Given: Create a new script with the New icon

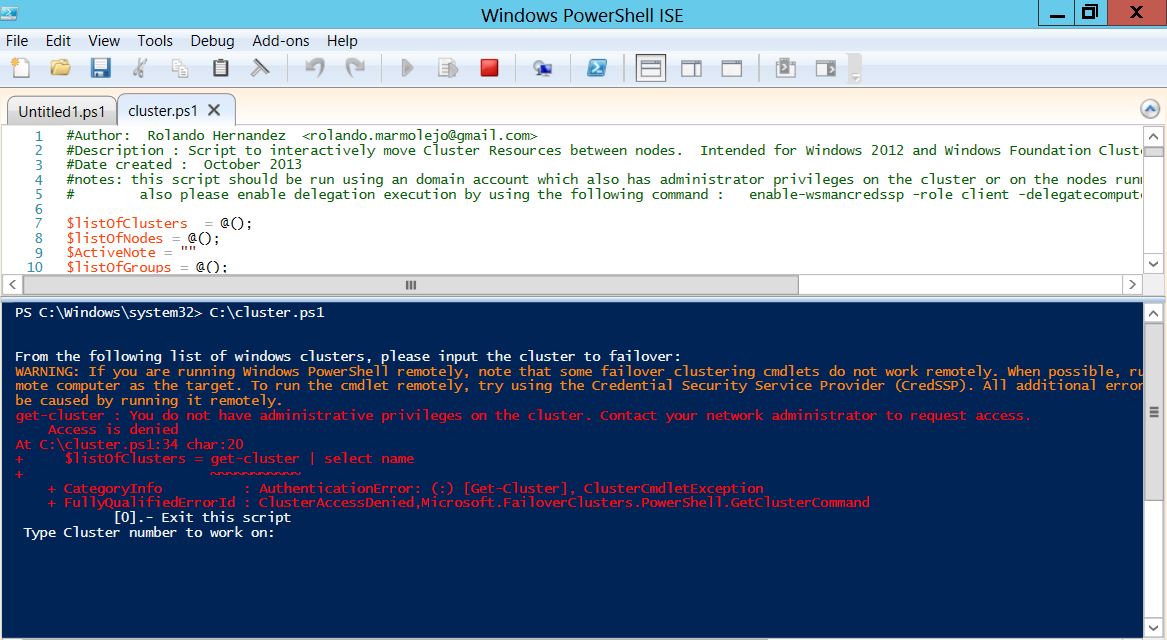Looking at the screenshot, I should pyautogui.click(x=21, y=68).
